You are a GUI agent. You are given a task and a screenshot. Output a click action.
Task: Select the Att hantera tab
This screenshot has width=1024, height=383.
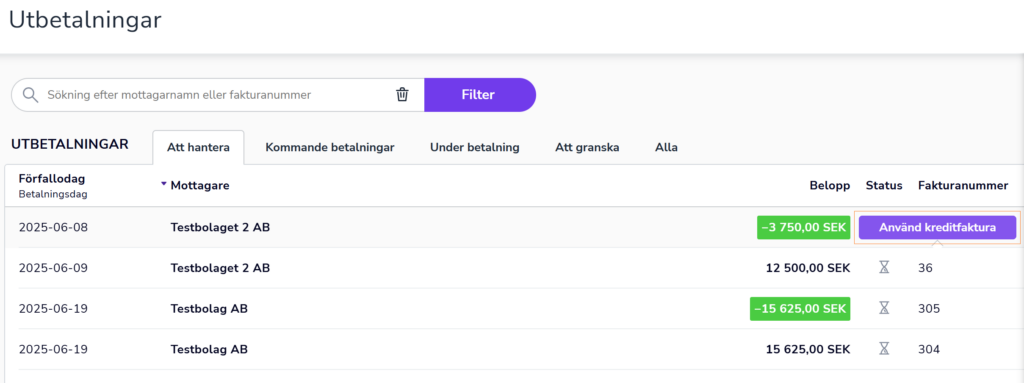pyautogui.click(x=199, y=148)
